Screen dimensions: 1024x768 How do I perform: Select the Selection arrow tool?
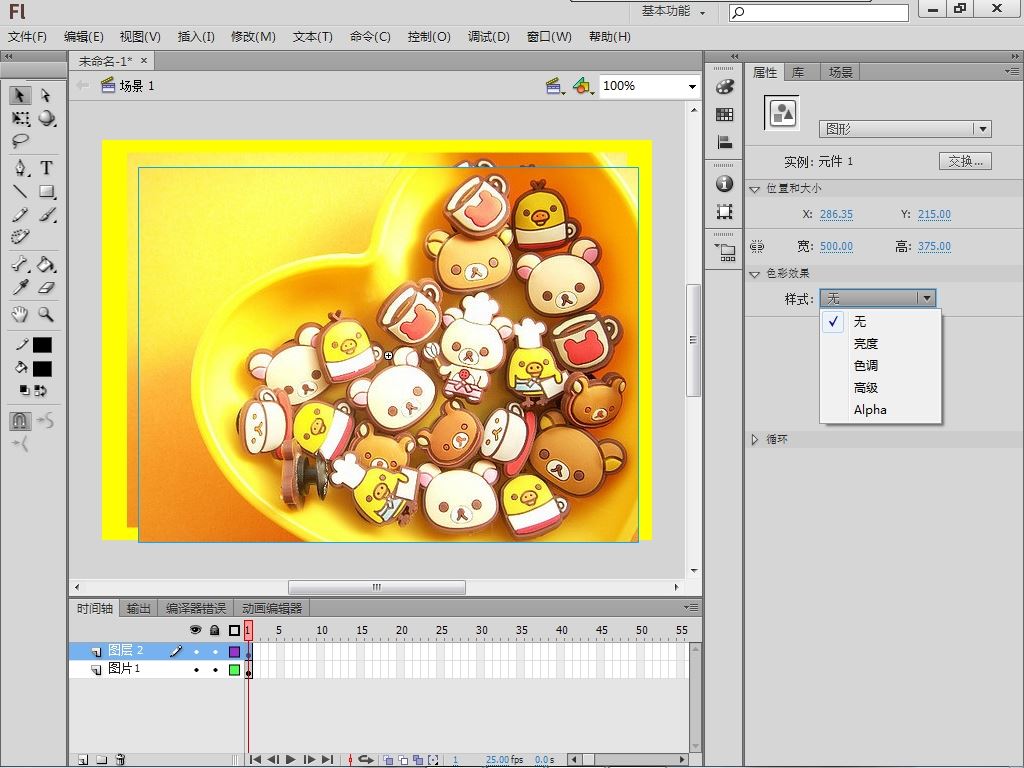coord(20,95)
